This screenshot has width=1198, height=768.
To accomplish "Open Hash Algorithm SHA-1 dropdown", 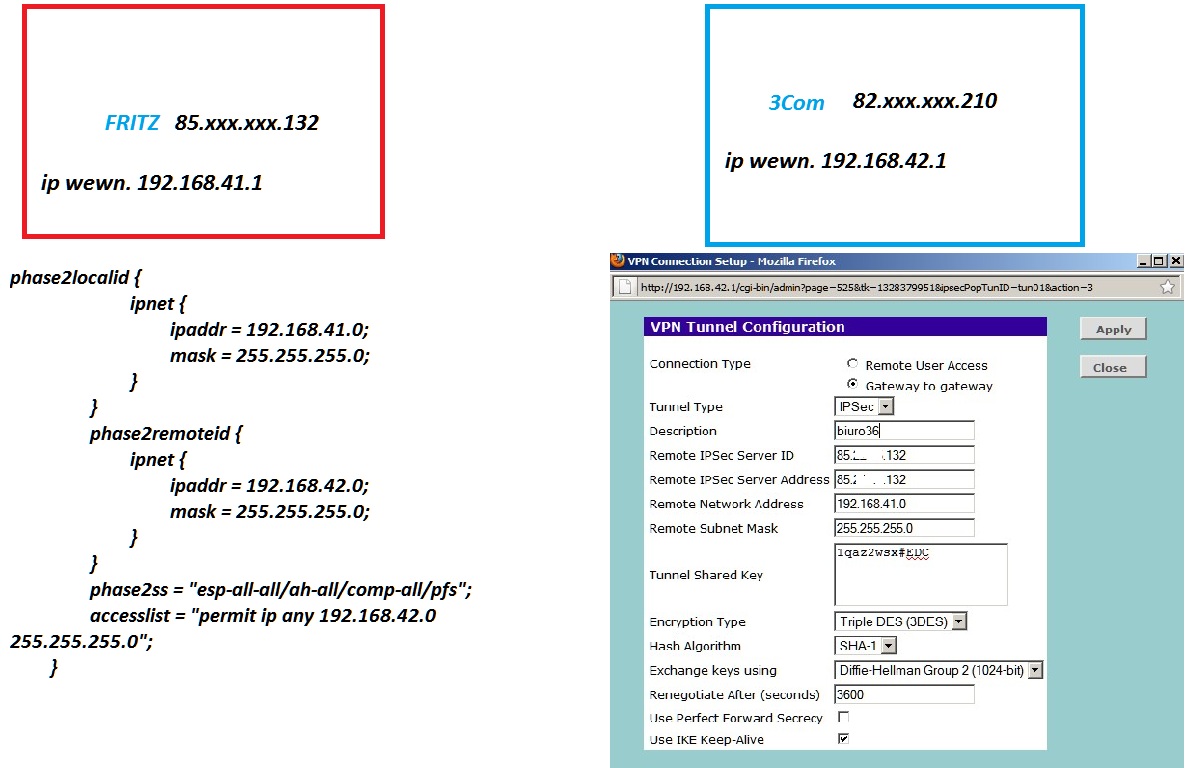I will [888, 646].
